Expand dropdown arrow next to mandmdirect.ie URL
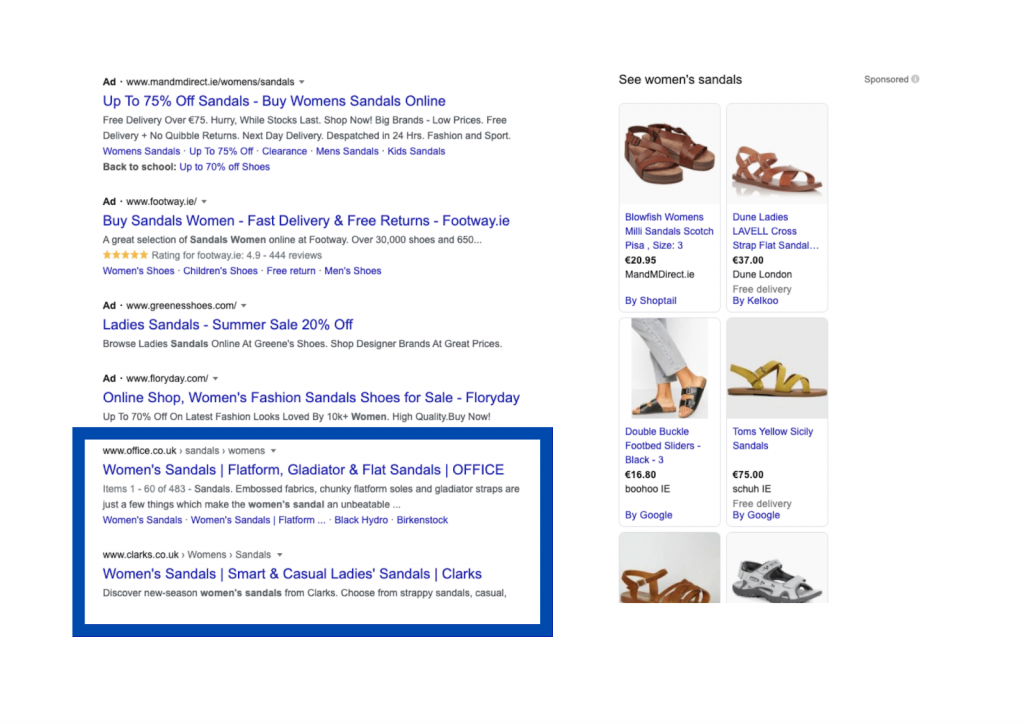 tap(302, 82)
